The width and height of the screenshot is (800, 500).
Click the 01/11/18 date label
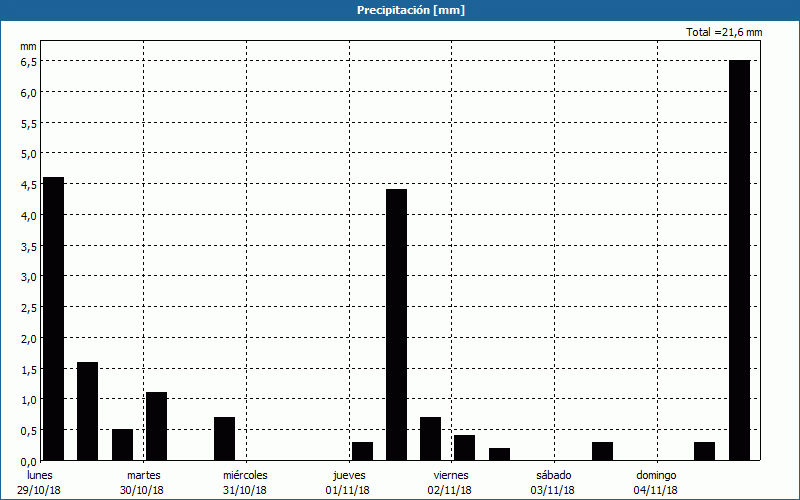347,490
